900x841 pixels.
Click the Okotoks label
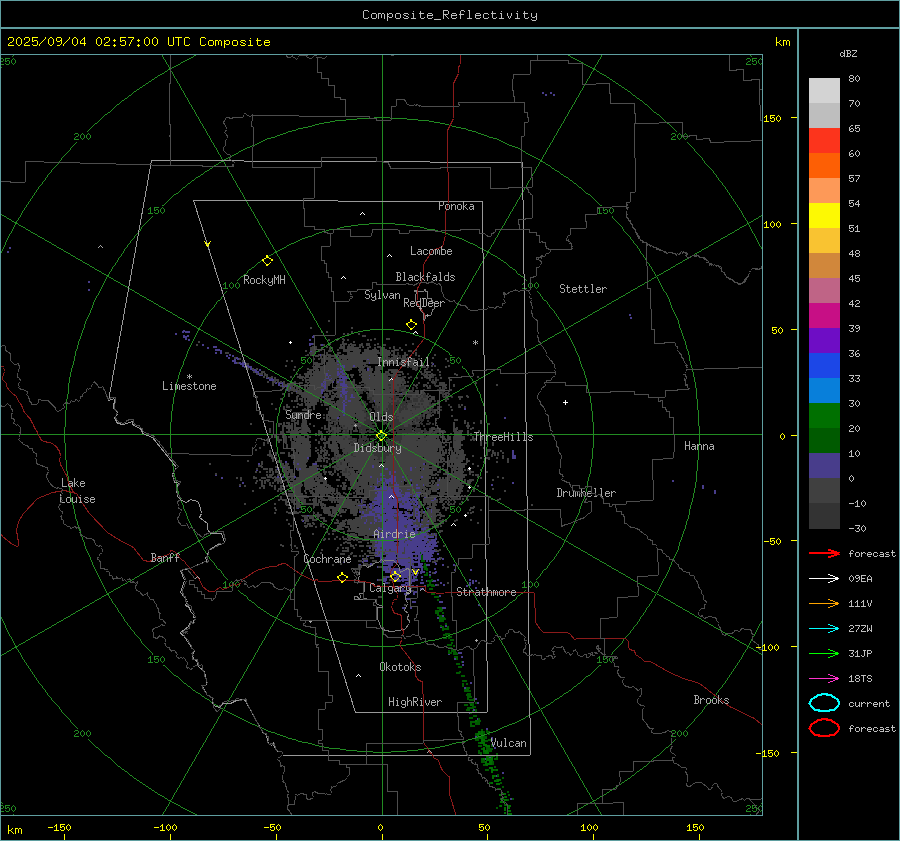[400, 667]
